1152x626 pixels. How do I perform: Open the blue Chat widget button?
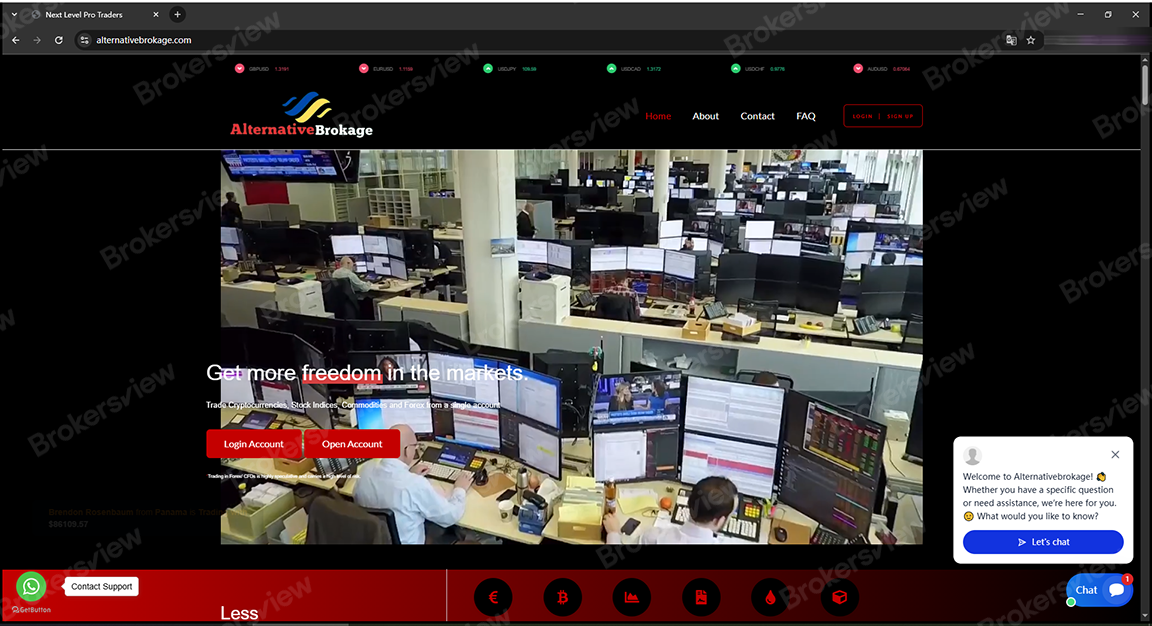1099,590
